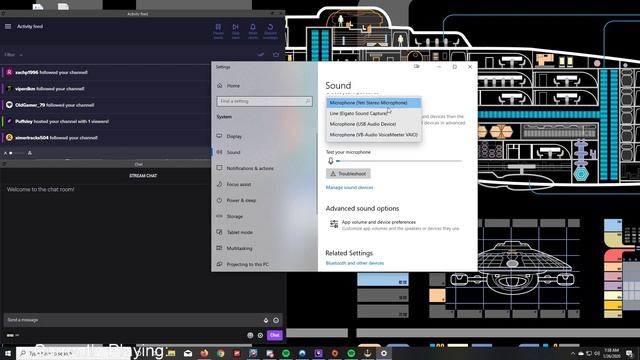This screenshot has width=640, height=360.
Task: Open the Filter dropdown in Activity feed
Action: [13, 55]
